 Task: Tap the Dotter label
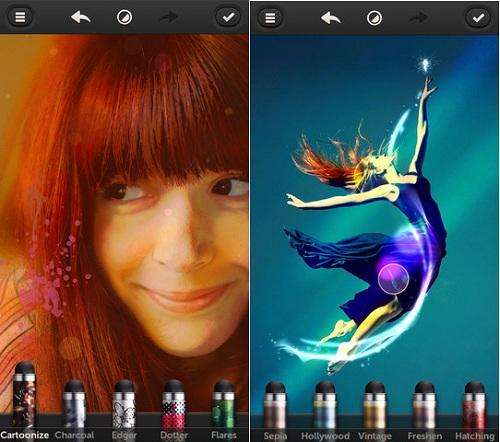(174, 435)
